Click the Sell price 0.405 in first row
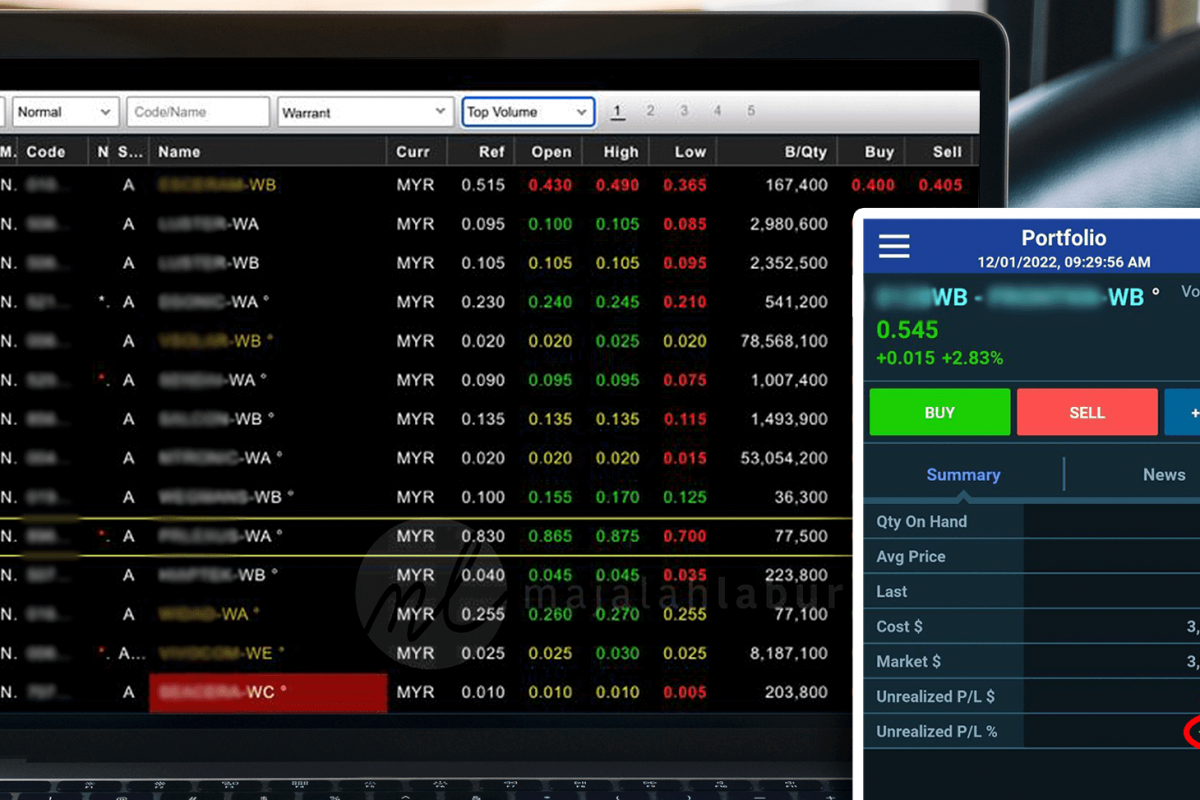This screenshot has height=800, width=1200. [x=940, y=185]
